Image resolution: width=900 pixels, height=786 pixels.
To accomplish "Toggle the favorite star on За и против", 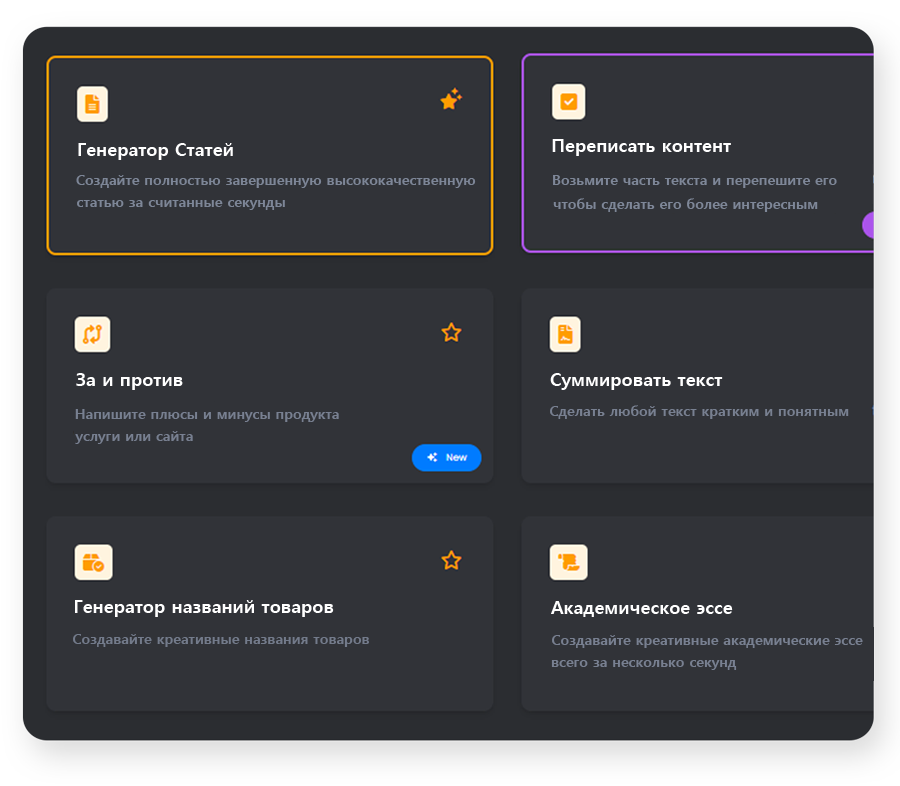I will 451,332.
